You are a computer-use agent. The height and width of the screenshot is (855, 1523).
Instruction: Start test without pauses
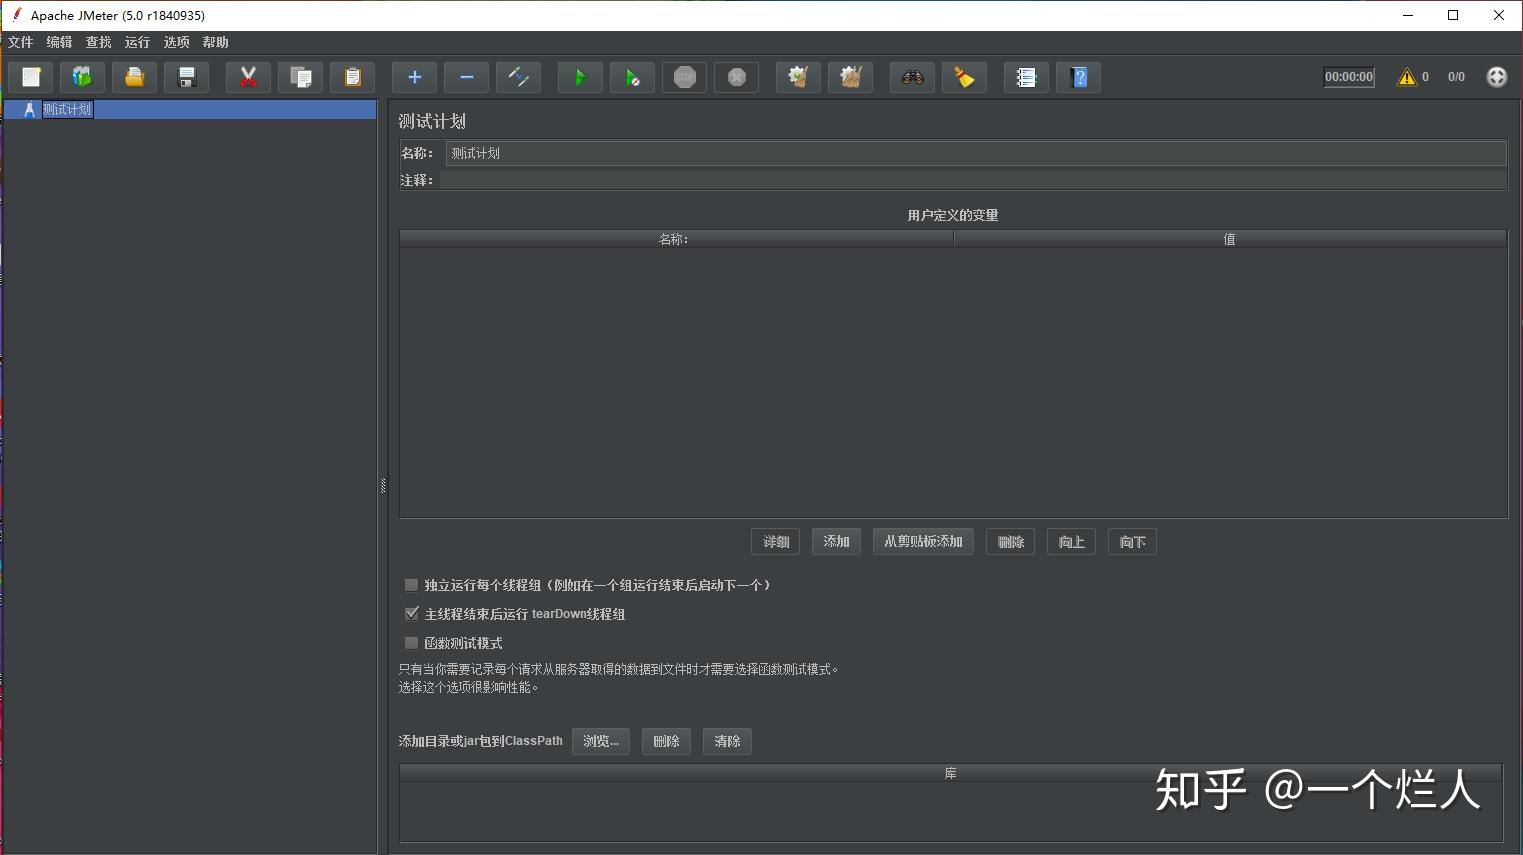click(x=632, y=77)
